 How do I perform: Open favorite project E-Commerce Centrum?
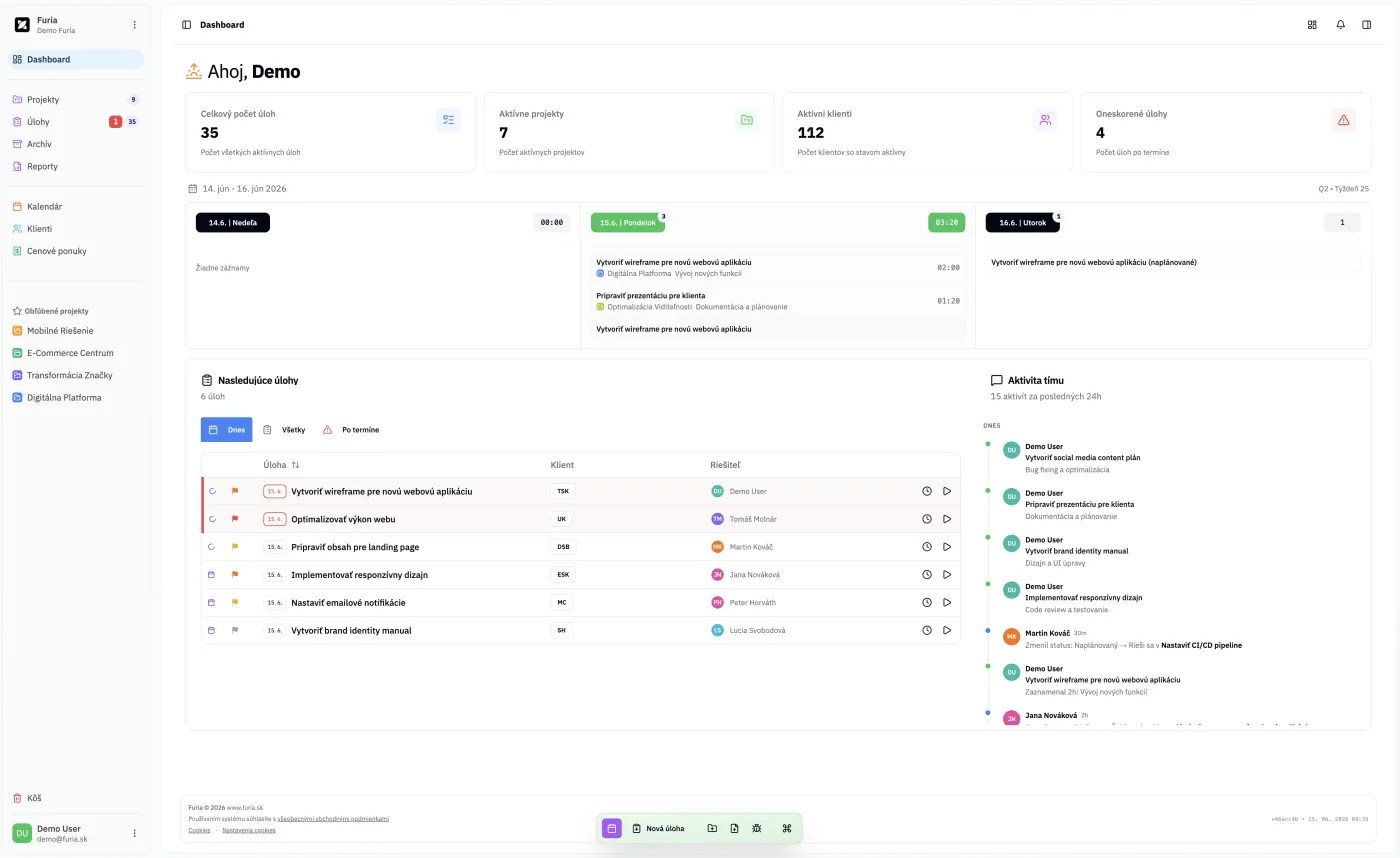tap(76, 353)
